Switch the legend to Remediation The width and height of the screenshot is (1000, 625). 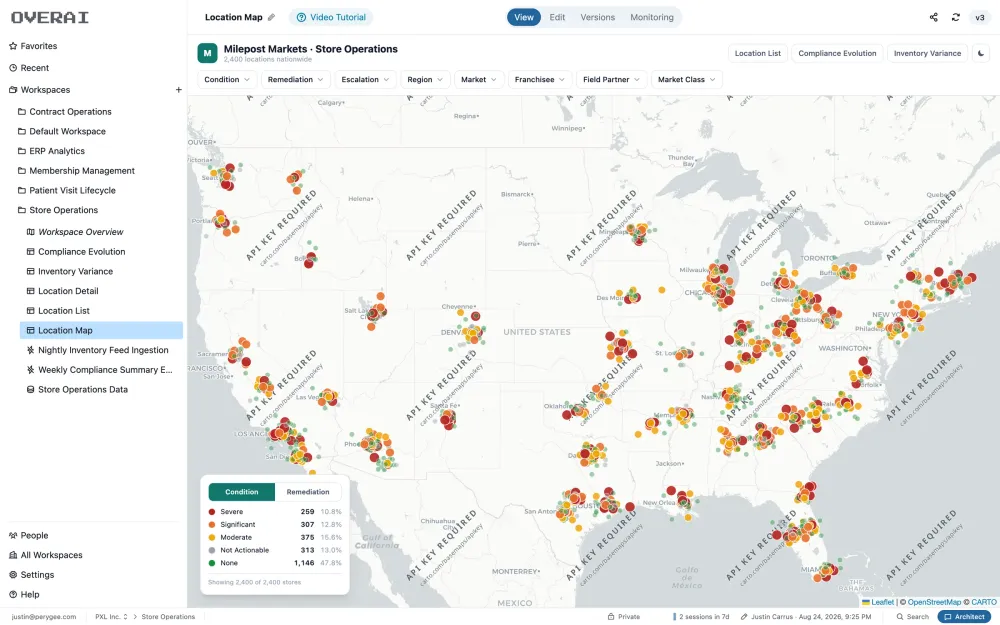click(x=308, y=492)
